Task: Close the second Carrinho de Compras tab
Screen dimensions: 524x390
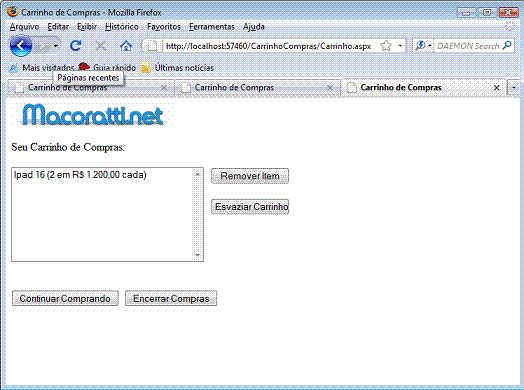Action: tap(330, 88)
